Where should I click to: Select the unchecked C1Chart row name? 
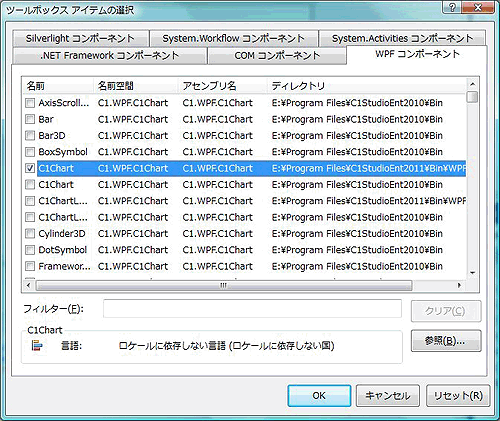coord(56,185)
